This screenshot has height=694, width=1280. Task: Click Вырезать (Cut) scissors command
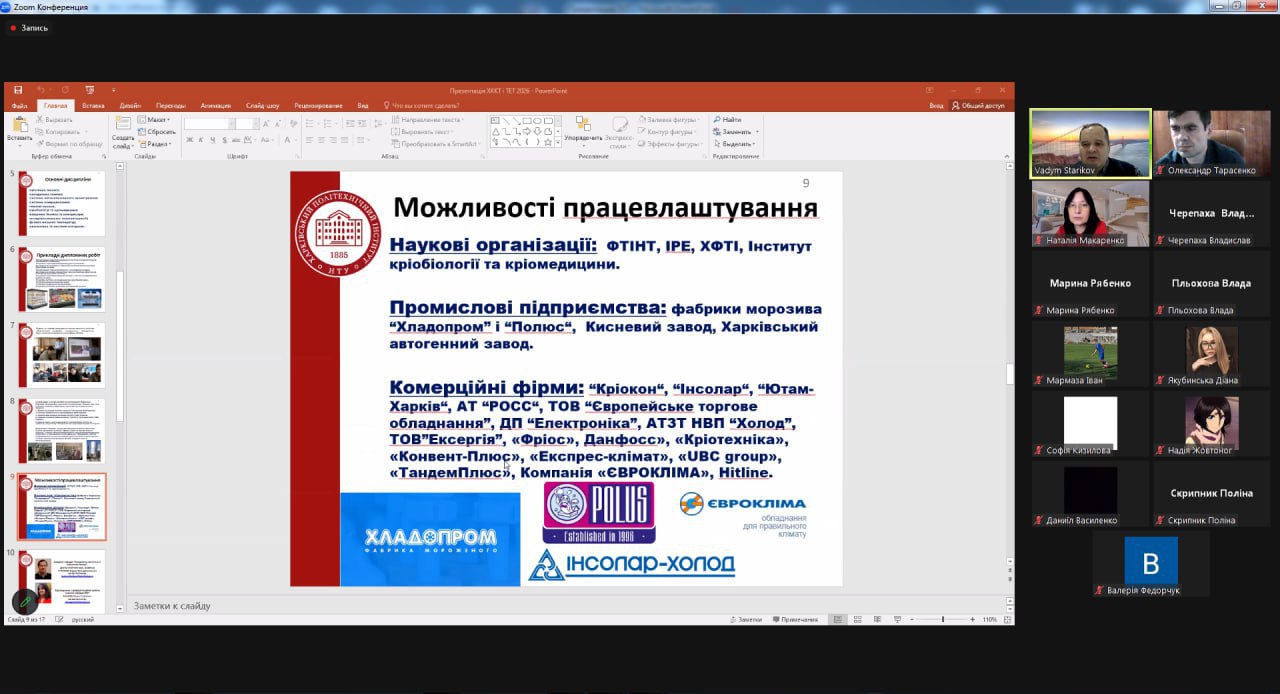54,119
